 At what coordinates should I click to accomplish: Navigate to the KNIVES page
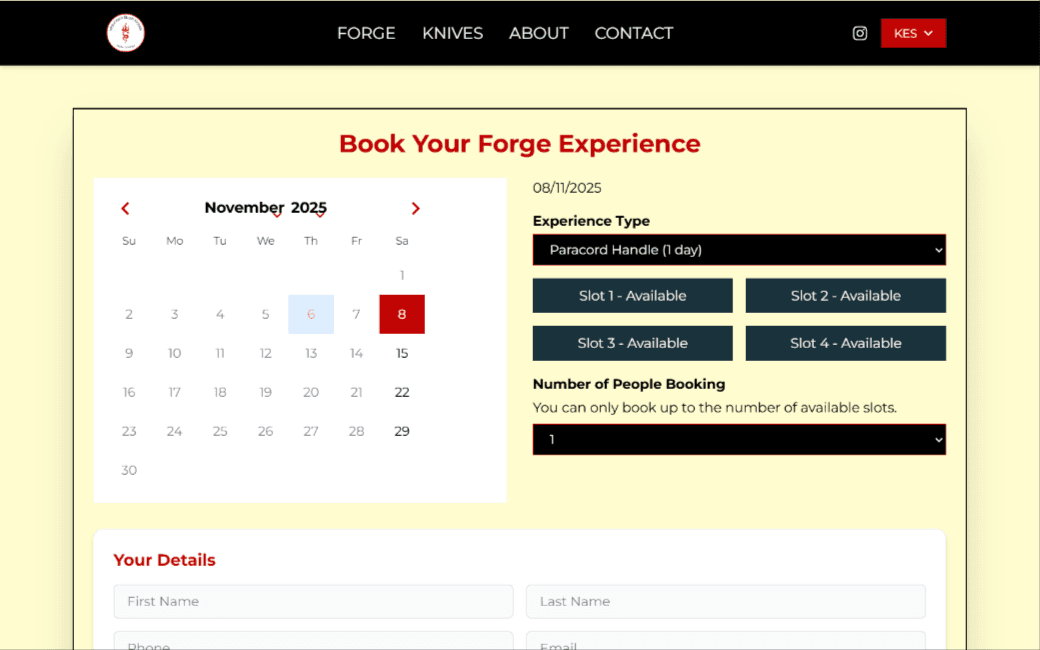(452, 33)
